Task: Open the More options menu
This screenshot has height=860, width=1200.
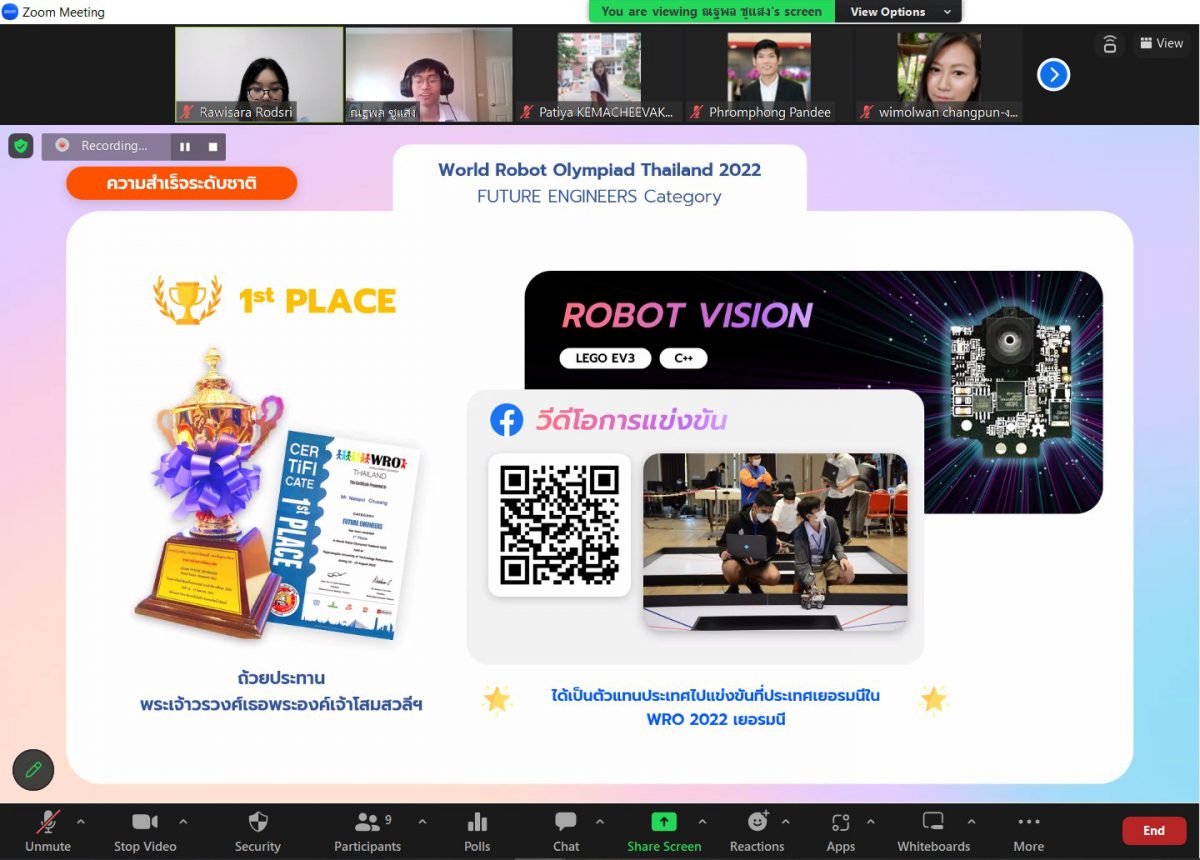Action: (x=1029, y=831)
